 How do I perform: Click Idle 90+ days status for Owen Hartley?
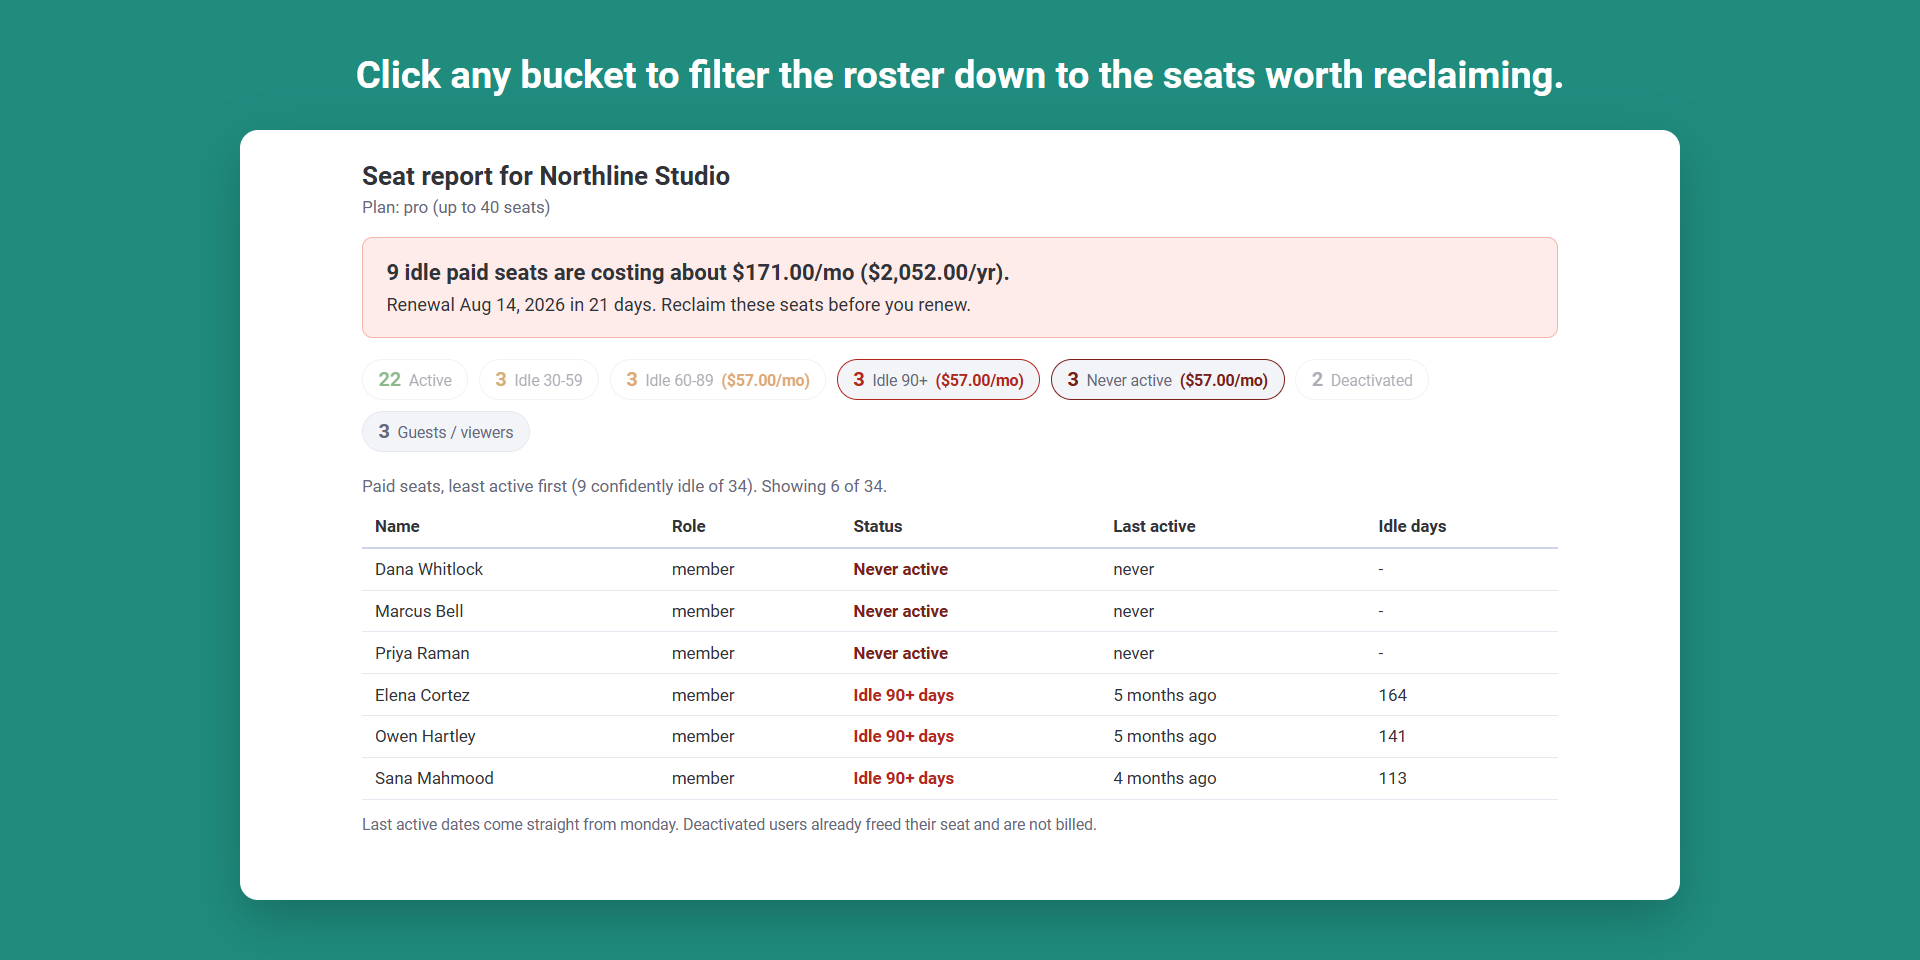coord(904,736)
